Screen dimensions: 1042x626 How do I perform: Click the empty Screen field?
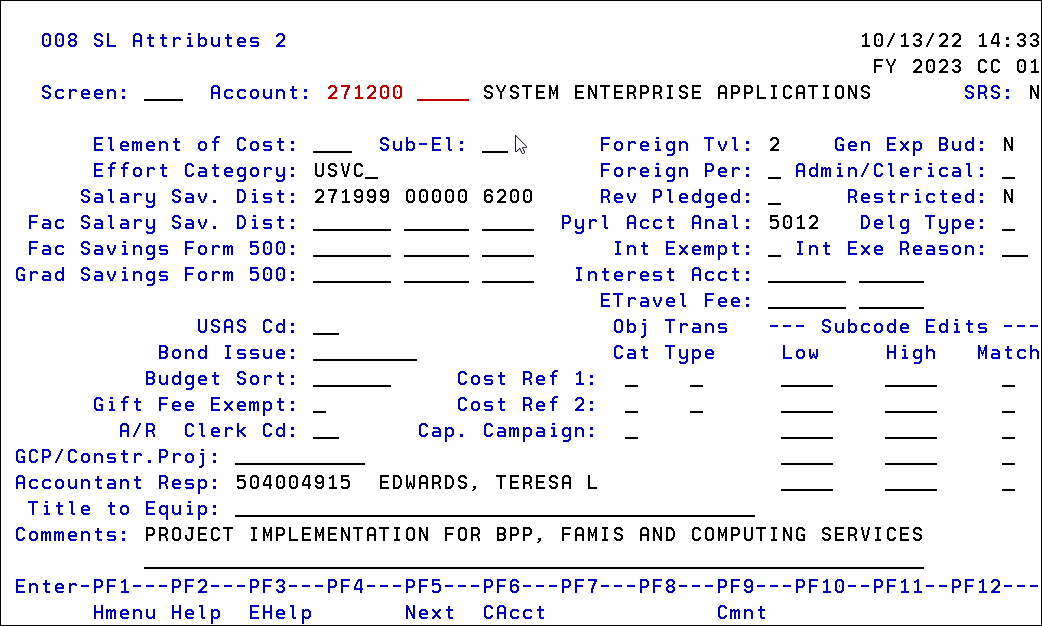point(163,92)
